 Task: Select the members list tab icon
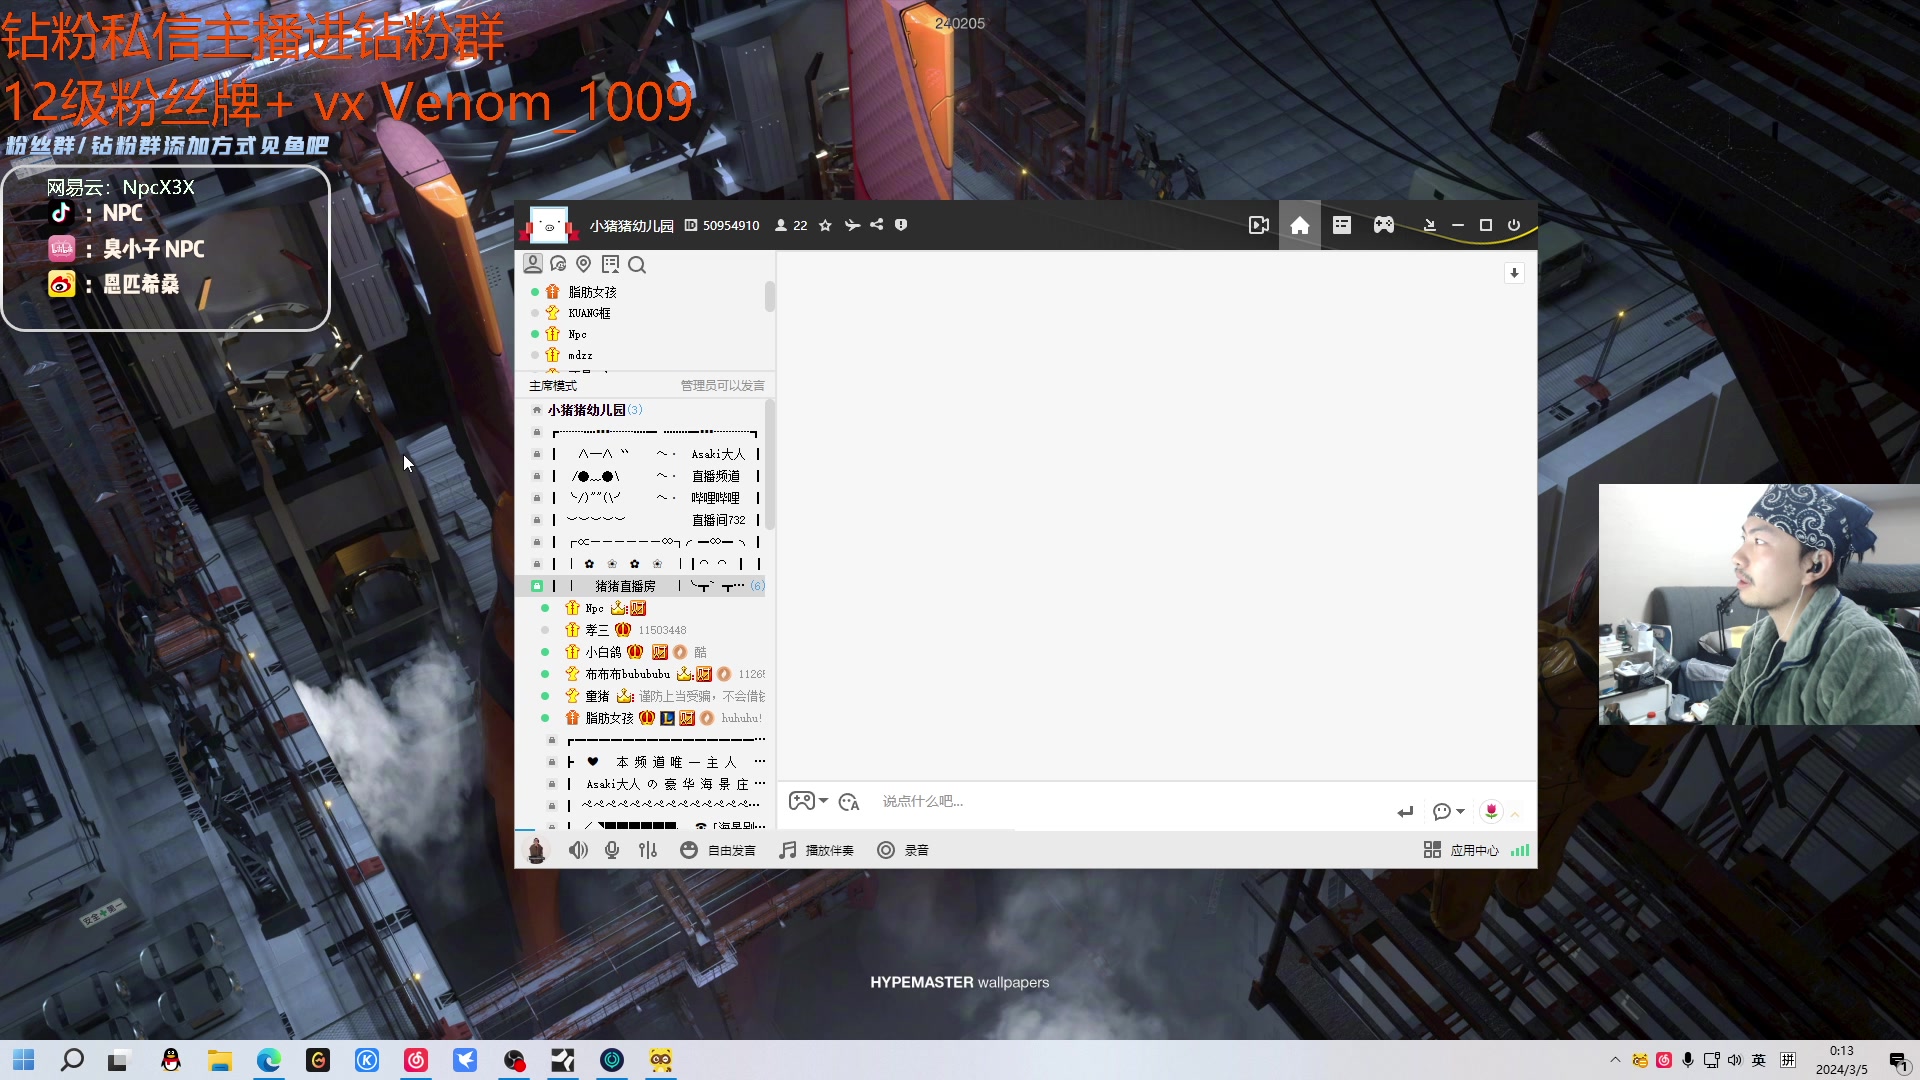click(533, 264)
